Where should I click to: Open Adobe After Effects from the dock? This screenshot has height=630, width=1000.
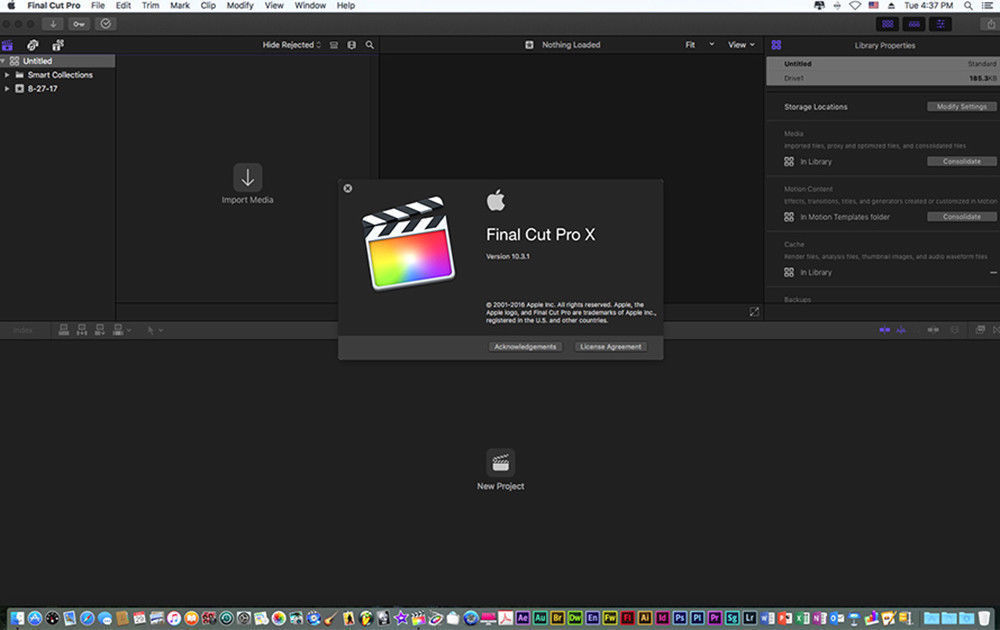click(x=523, y=618)
